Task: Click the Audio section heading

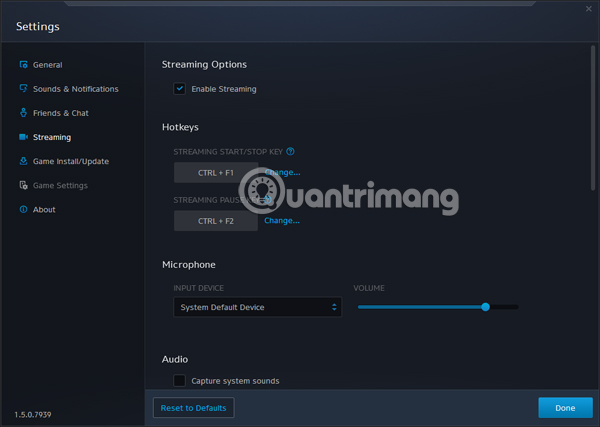Action: pyautogui.click(x=175, y=359)
